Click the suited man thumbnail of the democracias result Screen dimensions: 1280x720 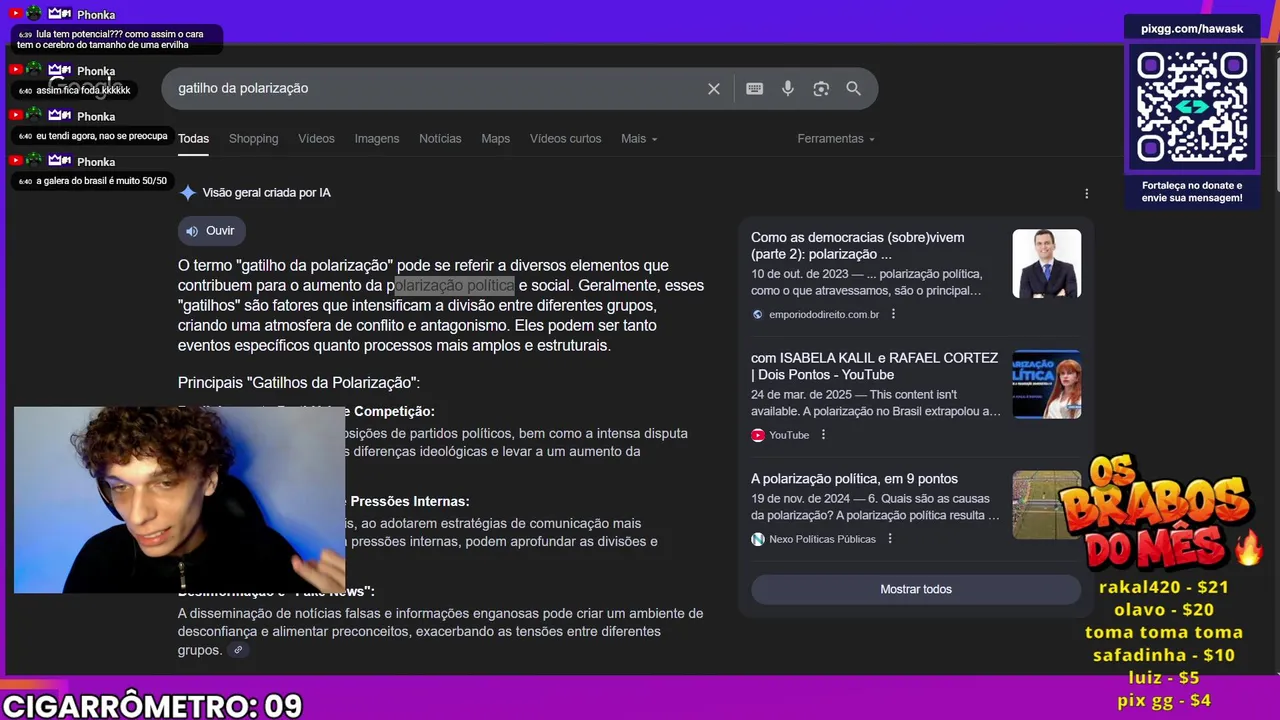pyautogui.click(x=1046, y=264)
